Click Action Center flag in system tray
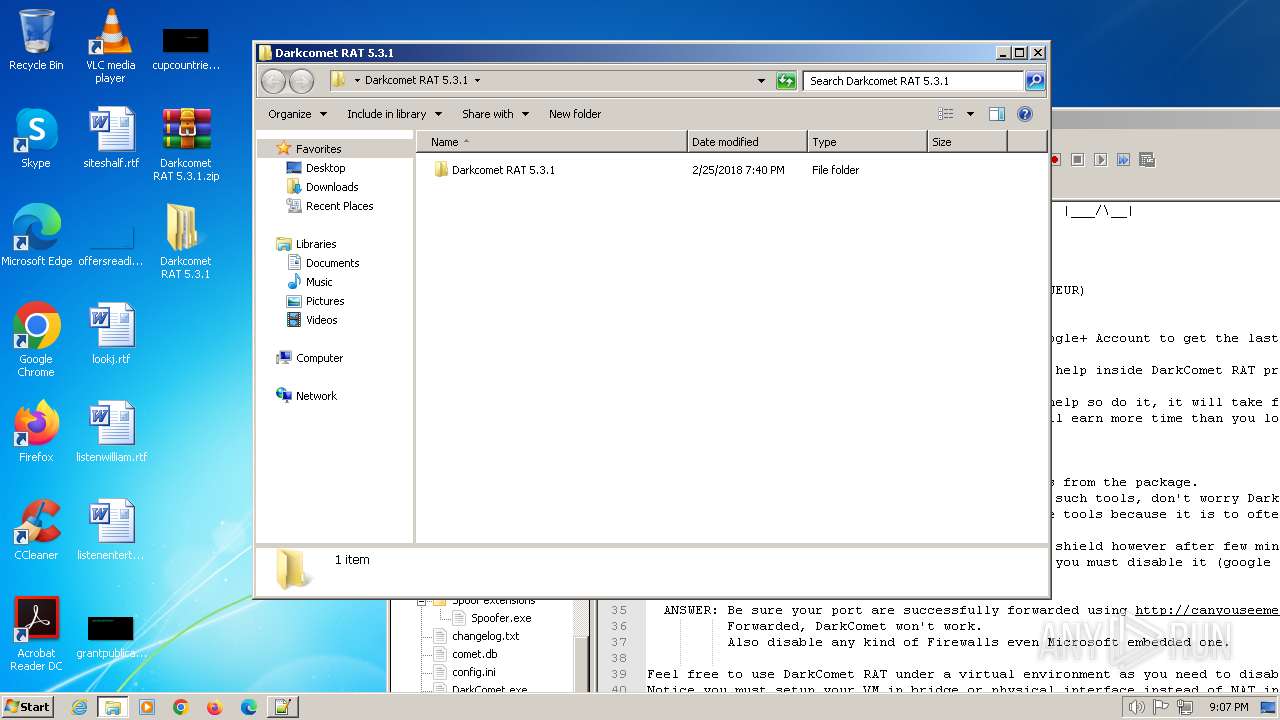 (x=1161, y=707)
